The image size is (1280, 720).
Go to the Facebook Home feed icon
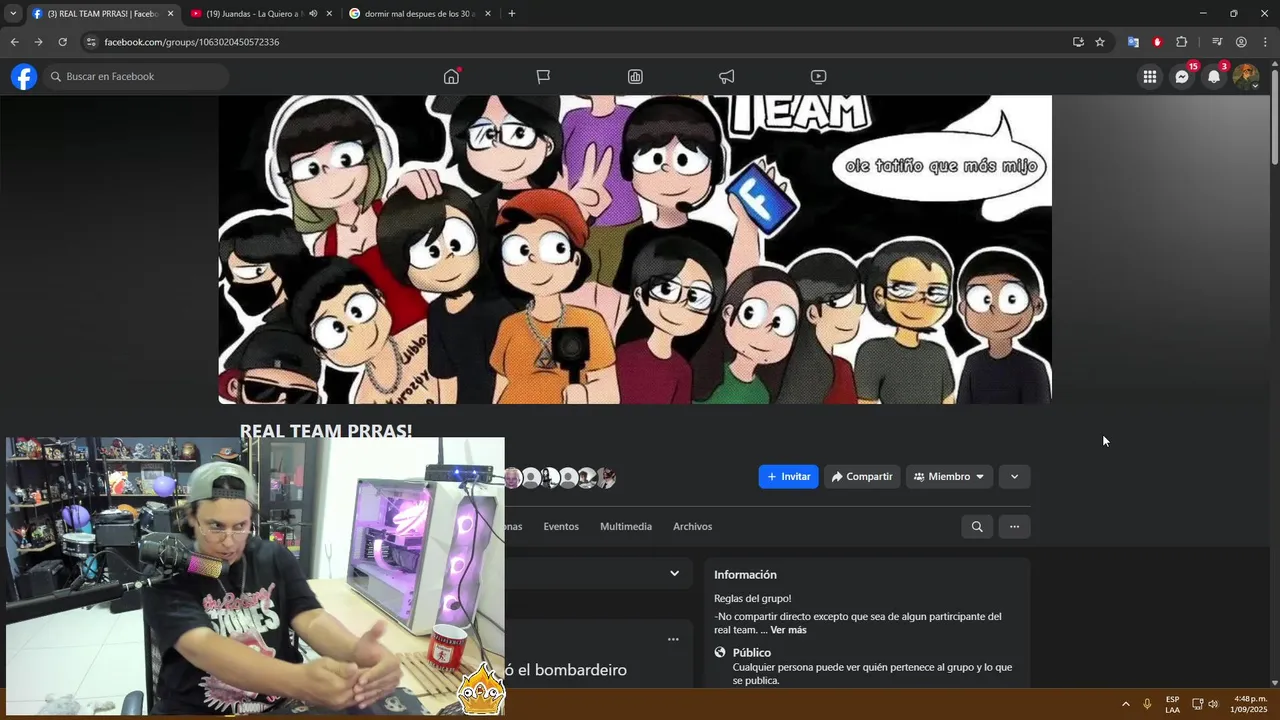tap(451, 77)
